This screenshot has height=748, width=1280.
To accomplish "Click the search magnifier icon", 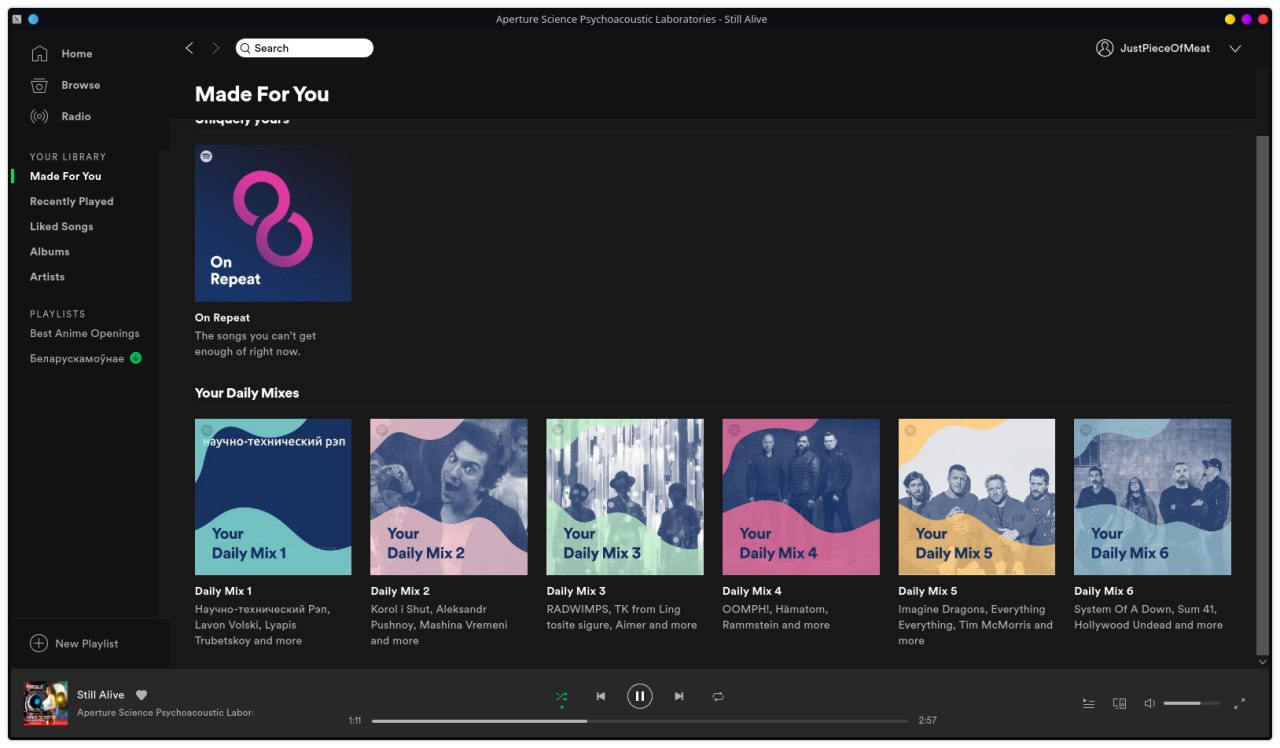I will coord(245,48).
